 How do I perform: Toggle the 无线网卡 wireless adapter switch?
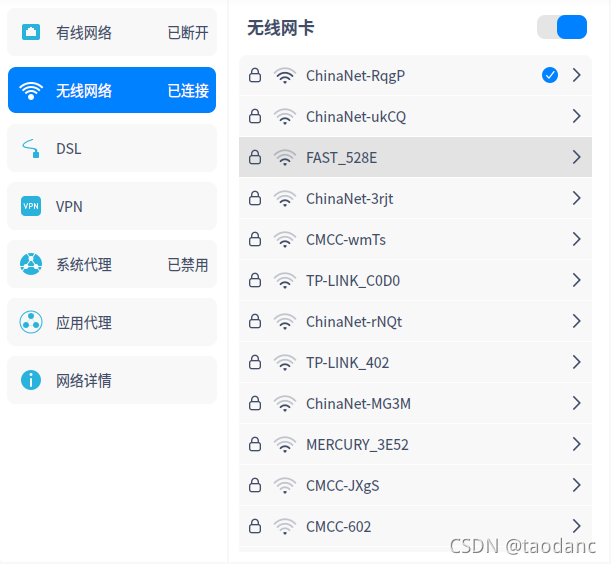click(562, 27)
